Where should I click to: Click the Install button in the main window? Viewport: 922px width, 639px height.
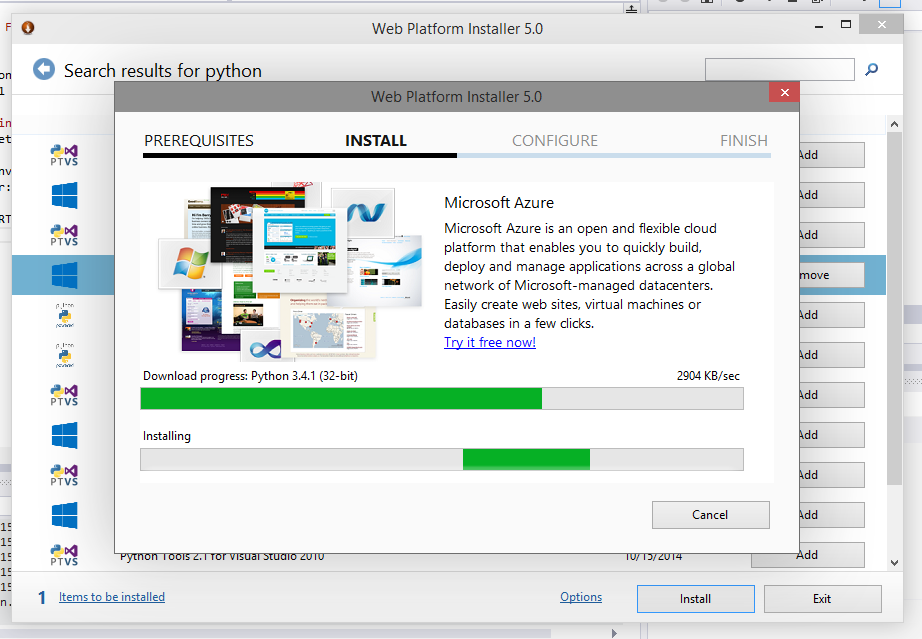pos(696,598)
